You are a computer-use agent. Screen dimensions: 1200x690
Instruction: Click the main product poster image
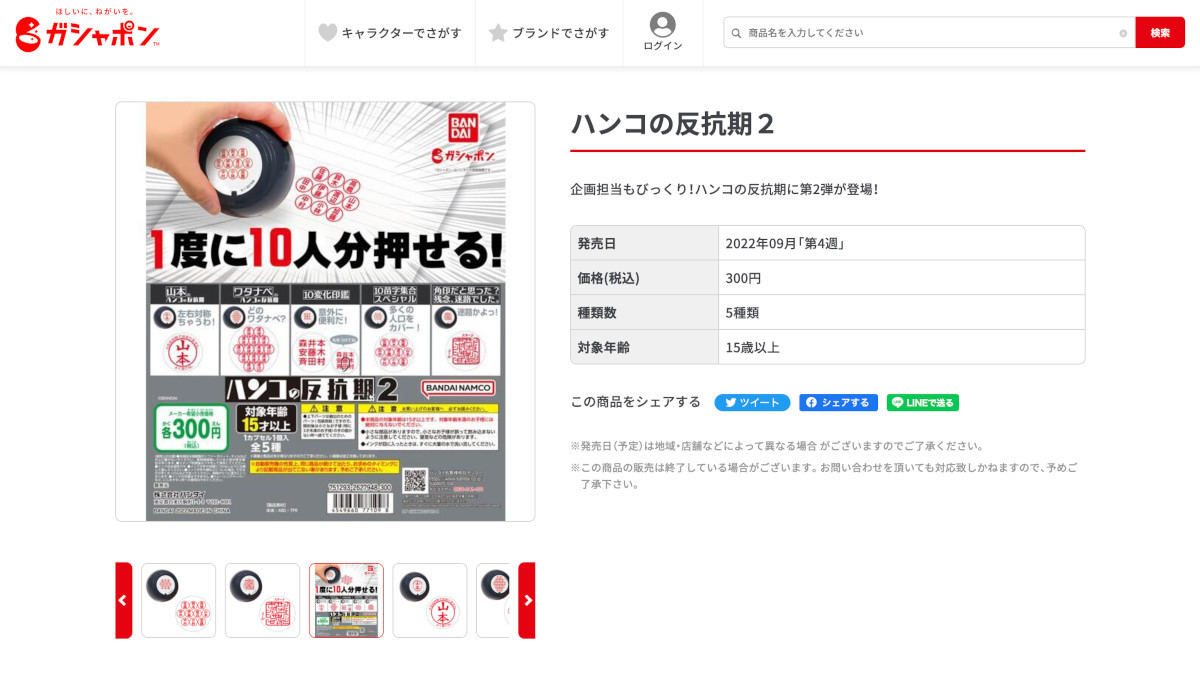click(x=325, y=311)
